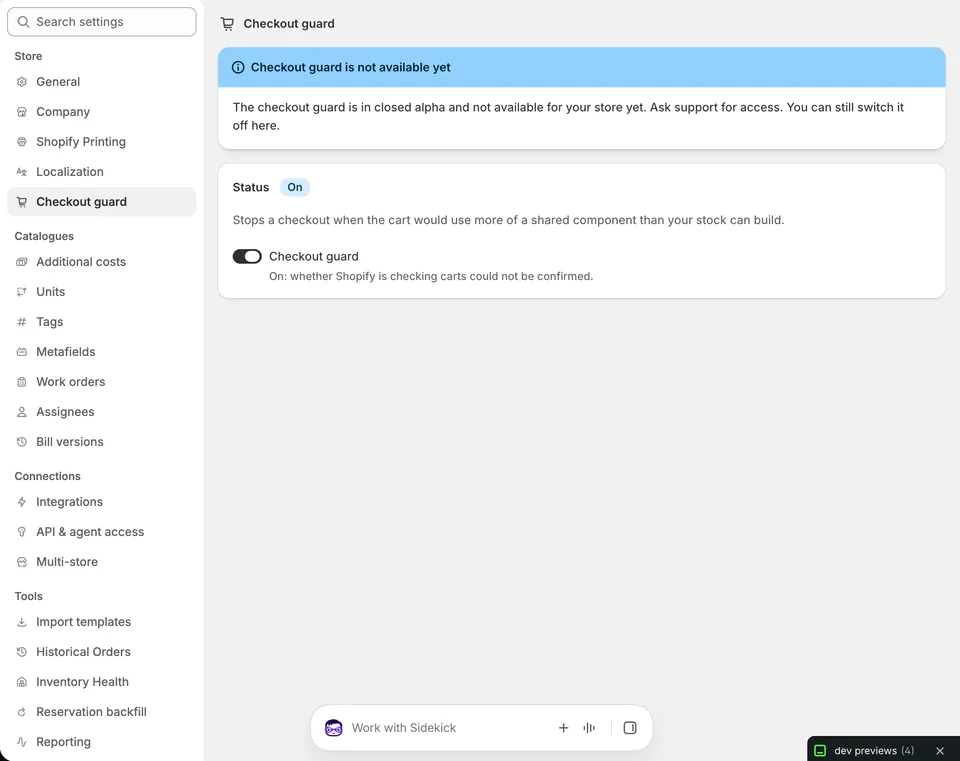
Task: Click the Localization language icon
Action: (22, 171)
